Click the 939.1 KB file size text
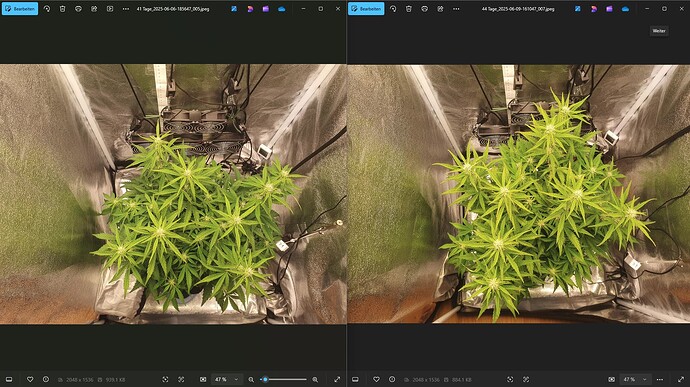This screenshot has width=690, height=387. 115,380
